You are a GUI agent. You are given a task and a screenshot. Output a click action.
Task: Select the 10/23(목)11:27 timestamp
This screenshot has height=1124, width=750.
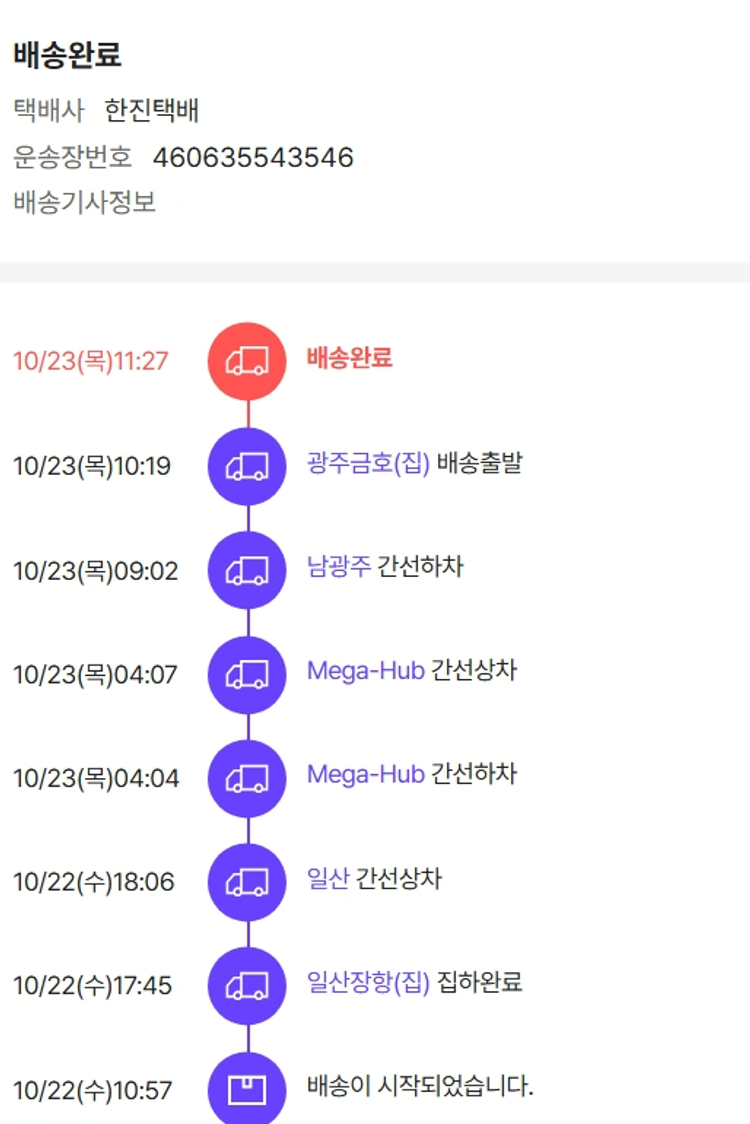click(x=91, y=361)
